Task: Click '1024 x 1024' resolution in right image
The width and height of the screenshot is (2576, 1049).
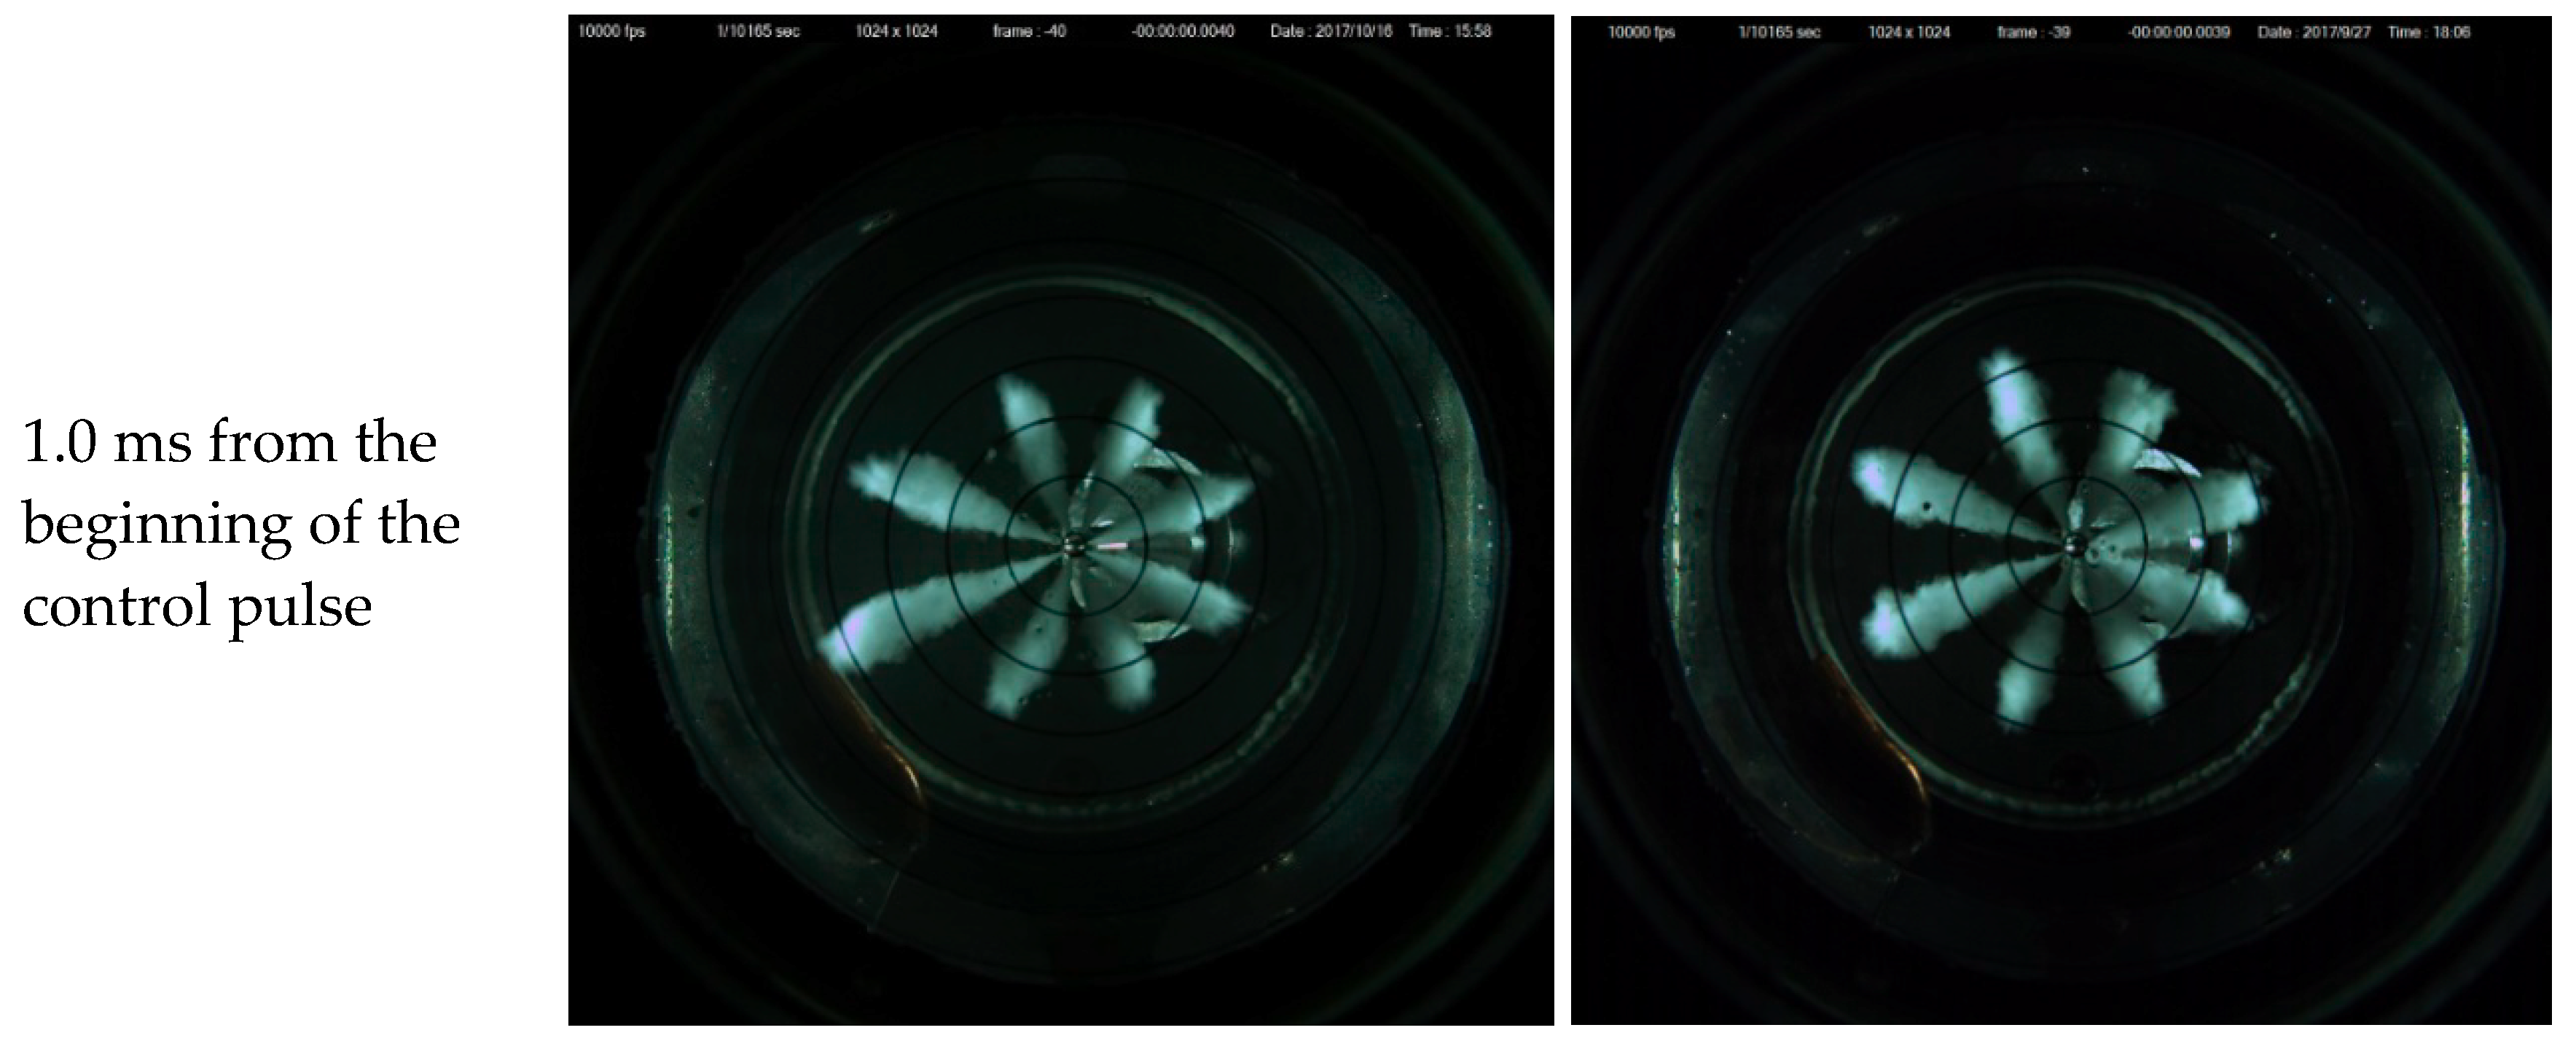Action: point(1909,32)
